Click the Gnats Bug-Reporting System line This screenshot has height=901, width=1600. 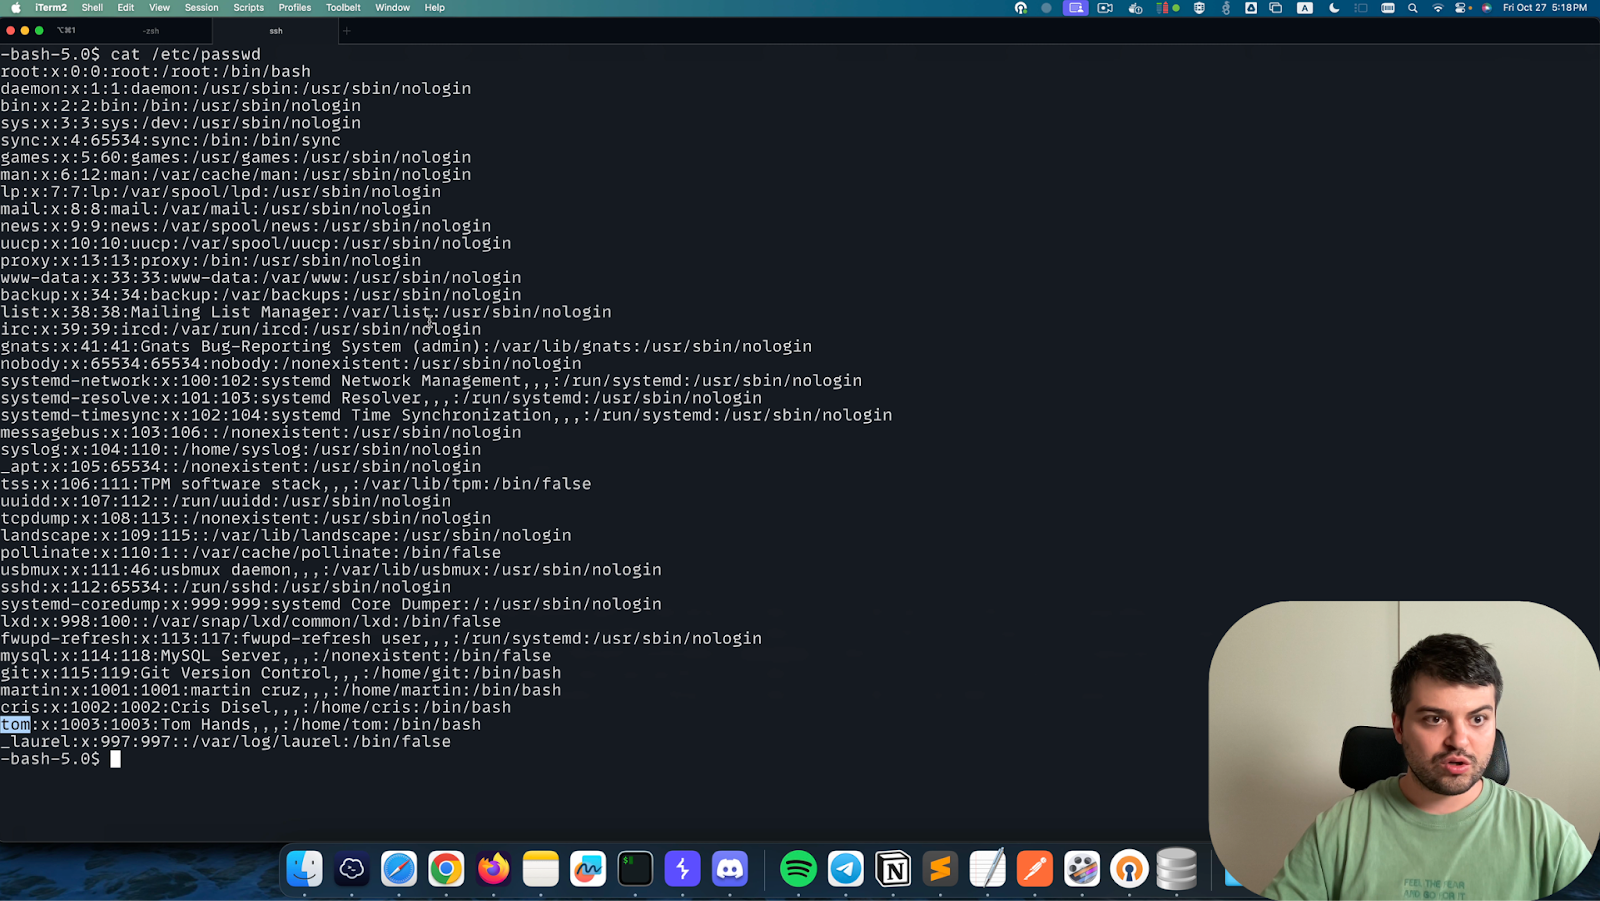(x=406, y=346)
